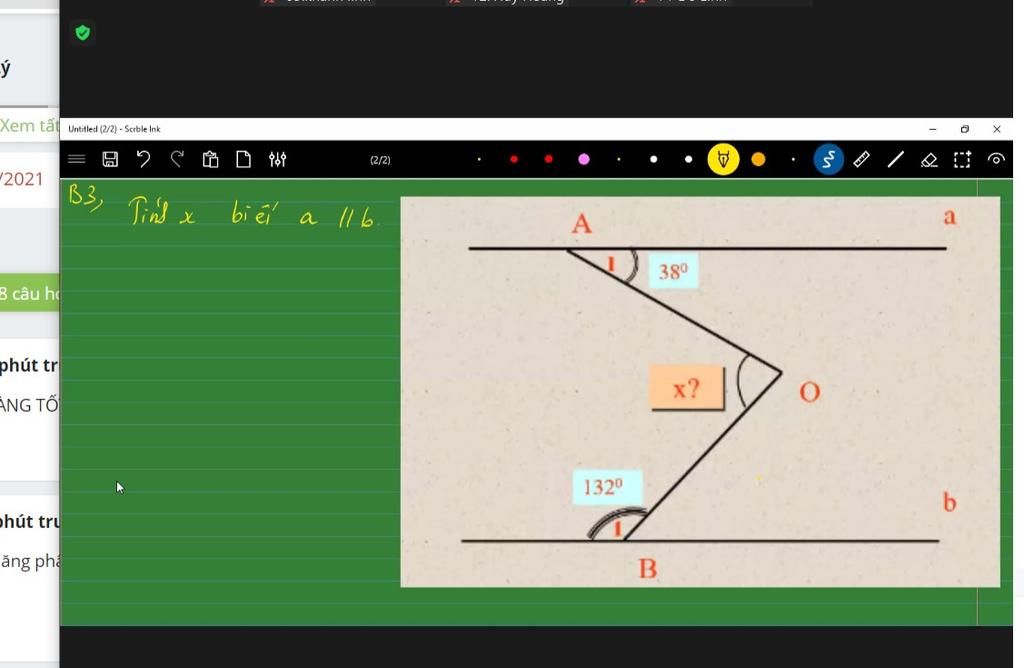Screen dimensions: 1024x668
Task: Open the settings sliders icon
Action: [x=277, y=159]
